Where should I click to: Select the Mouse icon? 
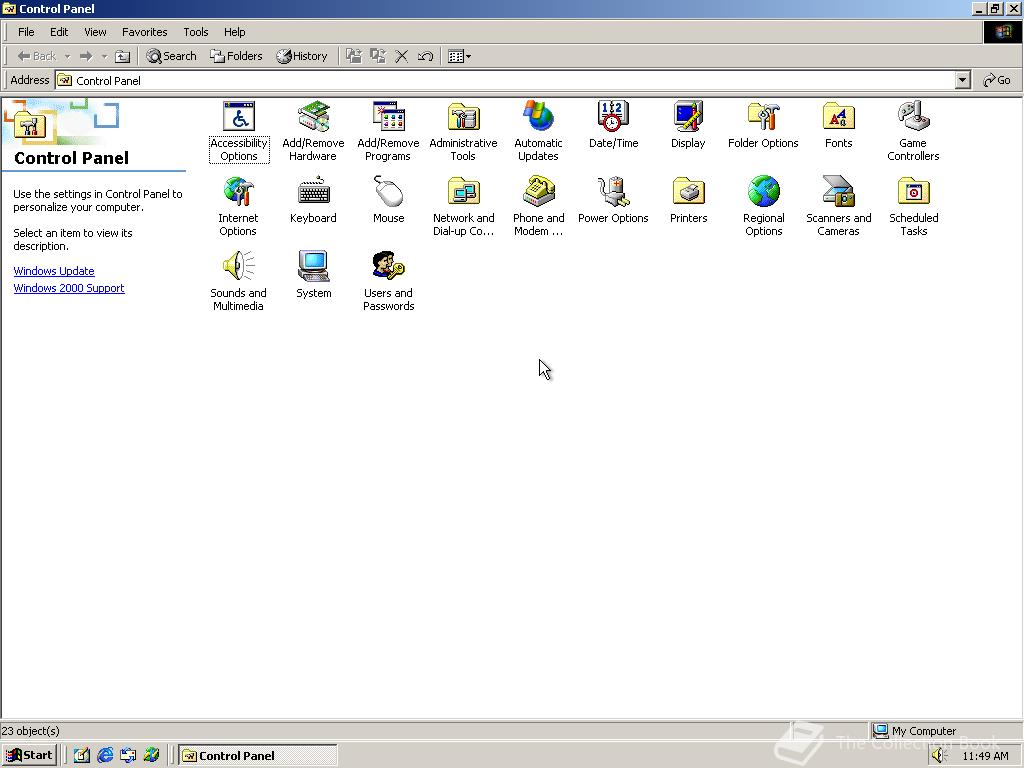[389, 200]
